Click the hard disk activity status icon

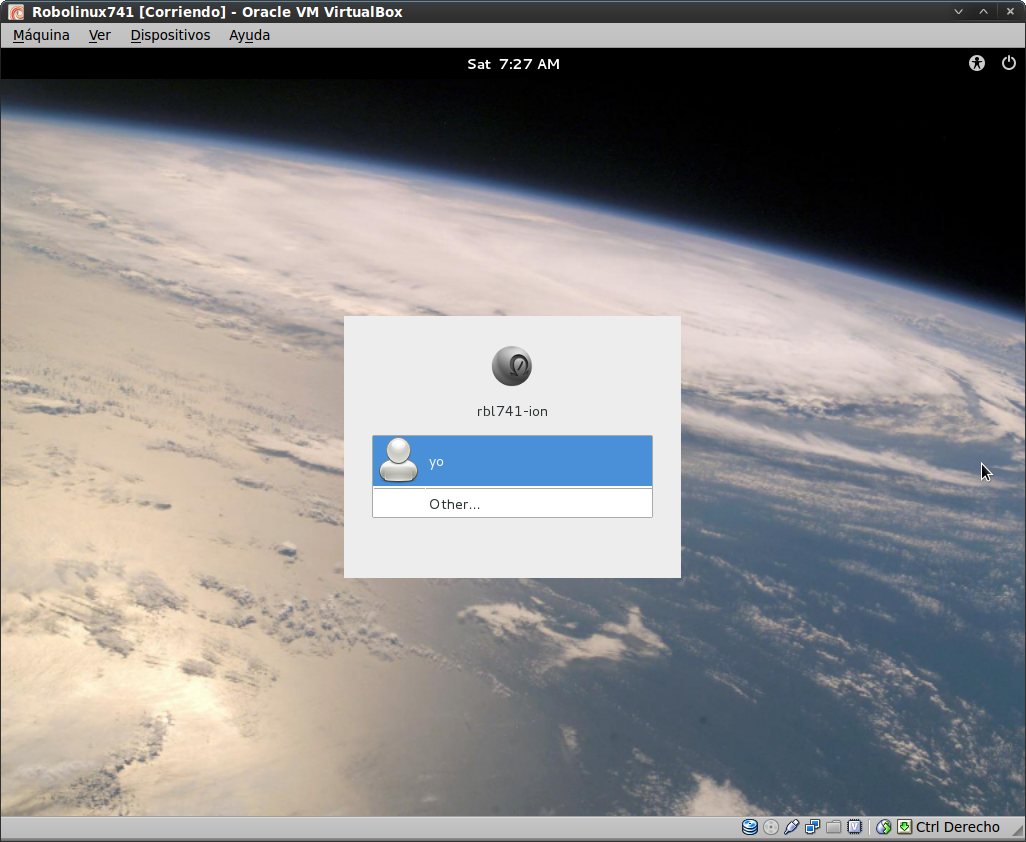[749, 827]
